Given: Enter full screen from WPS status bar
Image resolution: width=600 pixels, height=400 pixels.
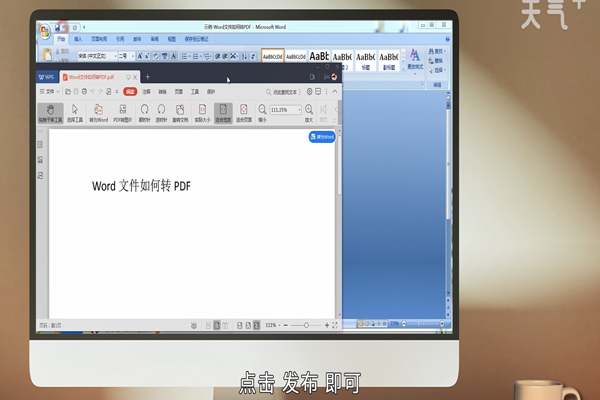Looking at the screenshot, I should [335, 325].
